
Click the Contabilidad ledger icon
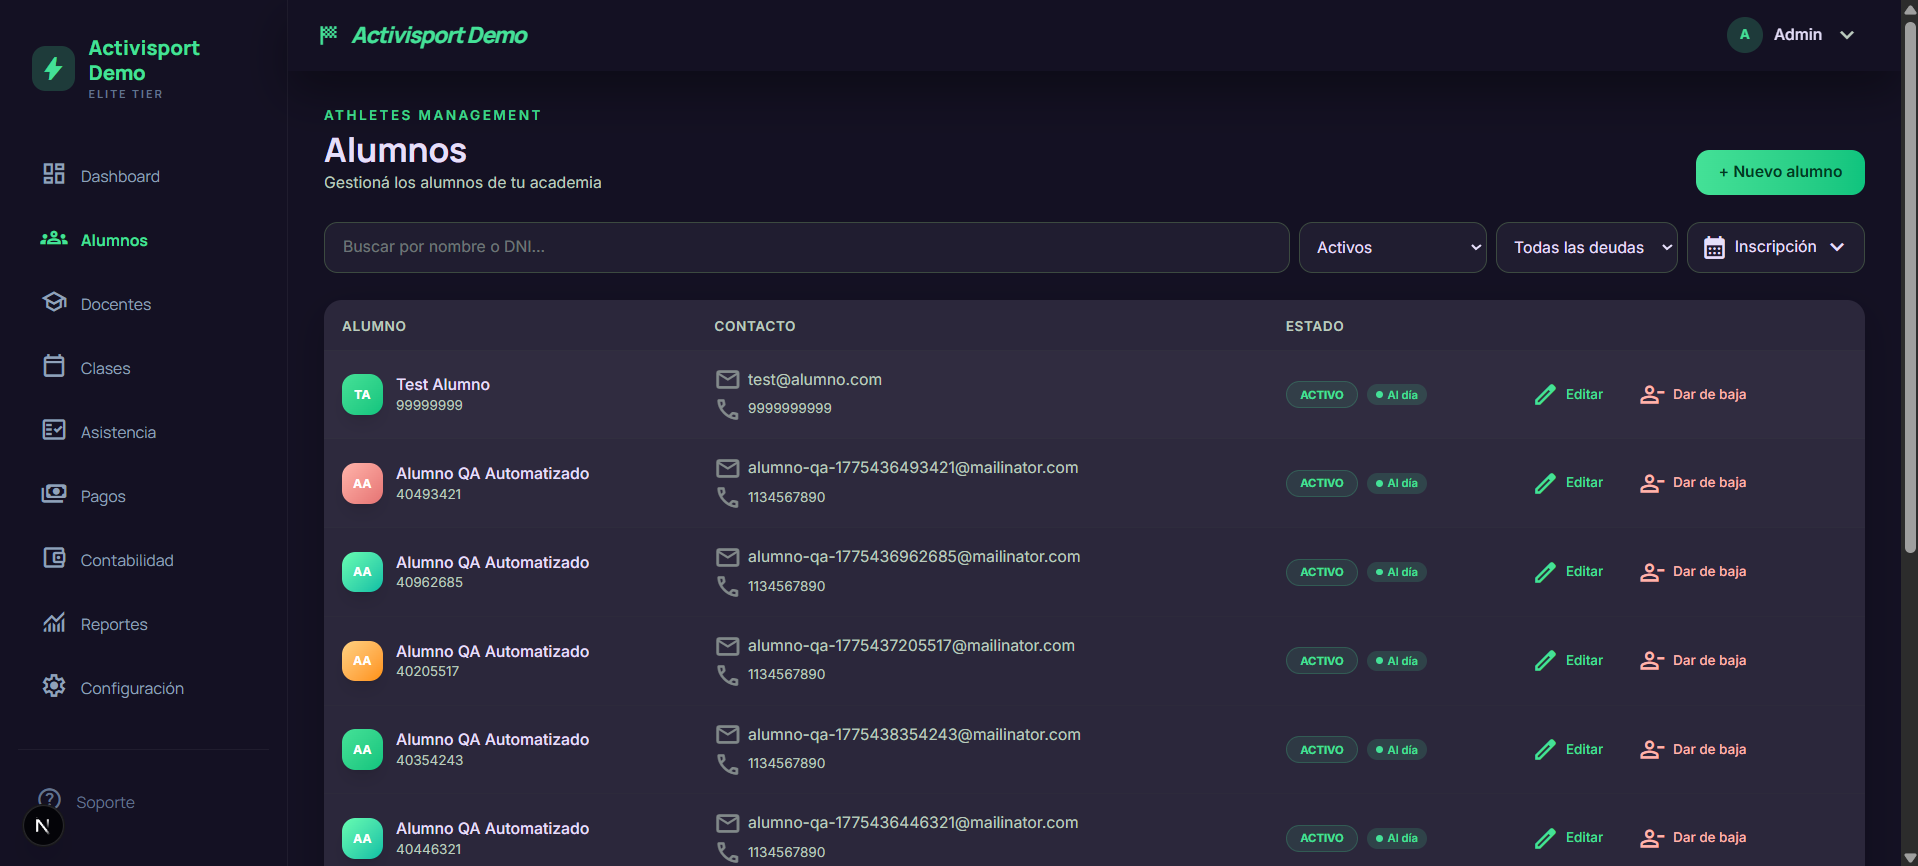(x=54, y=558)
